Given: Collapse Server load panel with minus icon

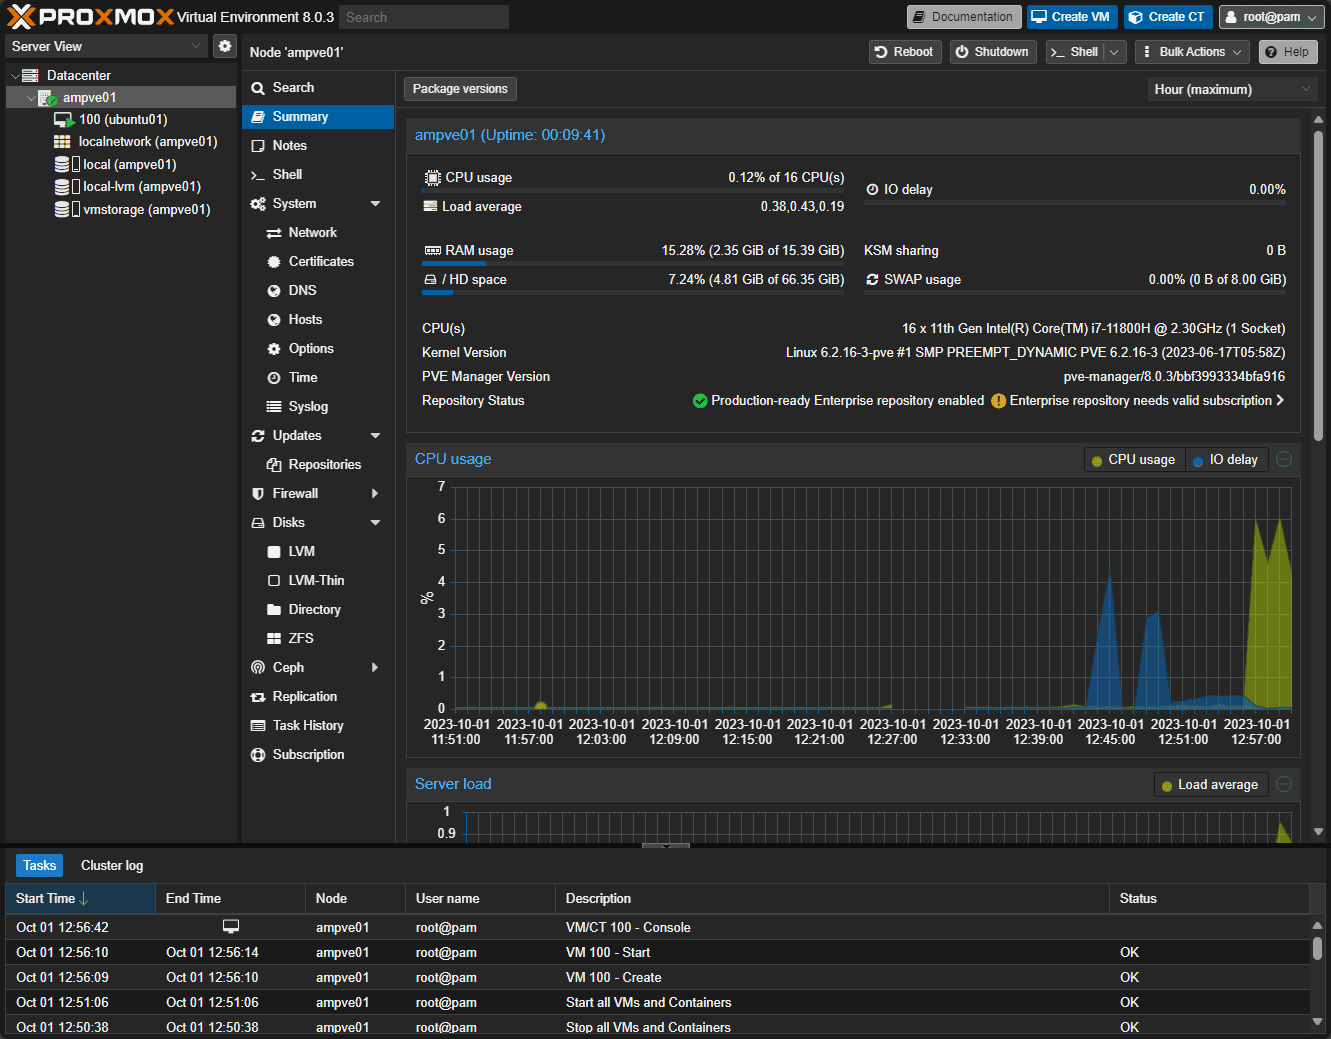Looking at the screenshot, I should [x=1284, y=784].
